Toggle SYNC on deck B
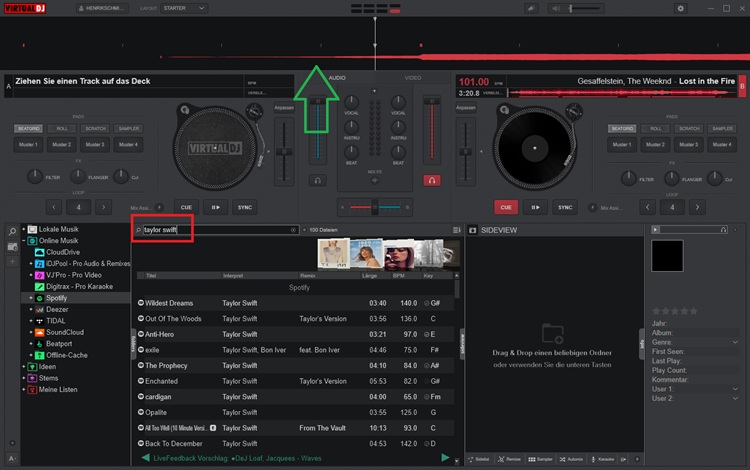750x470 pixels. click(565, 208)
